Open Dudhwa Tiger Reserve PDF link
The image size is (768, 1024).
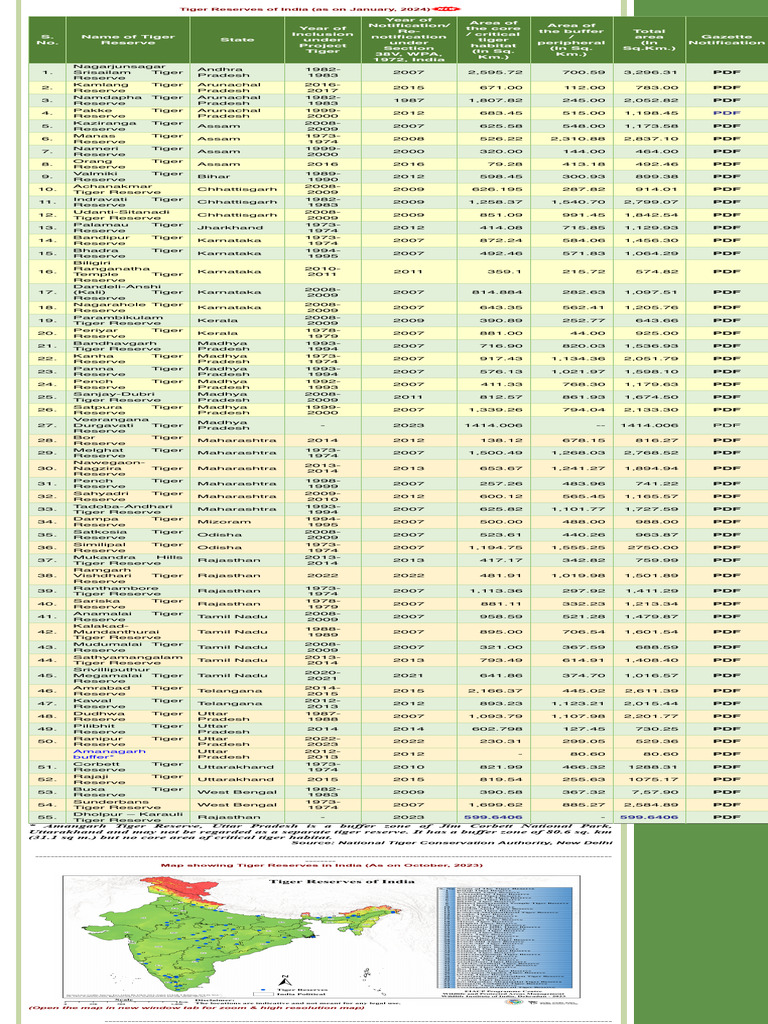point(726,716)
